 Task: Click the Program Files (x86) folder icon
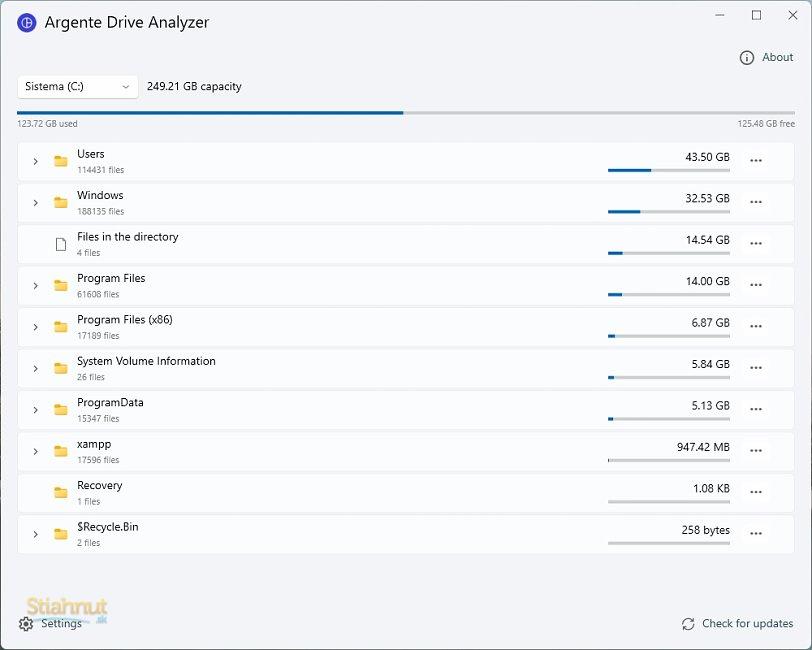click(61, 327)
